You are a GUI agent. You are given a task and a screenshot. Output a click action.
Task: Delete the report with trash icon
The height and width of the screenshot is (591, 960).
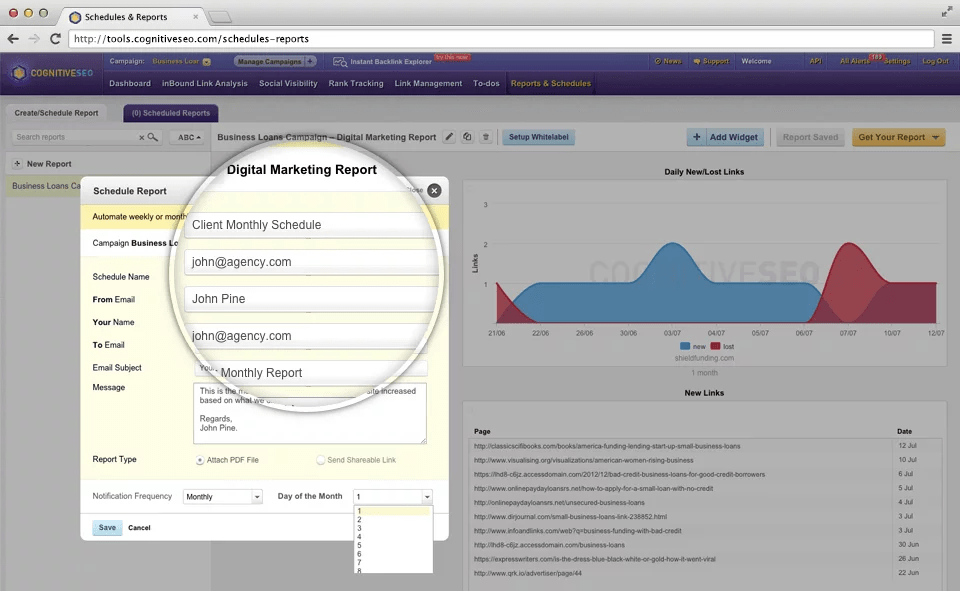pyautogui.click(x=486, y=137)
